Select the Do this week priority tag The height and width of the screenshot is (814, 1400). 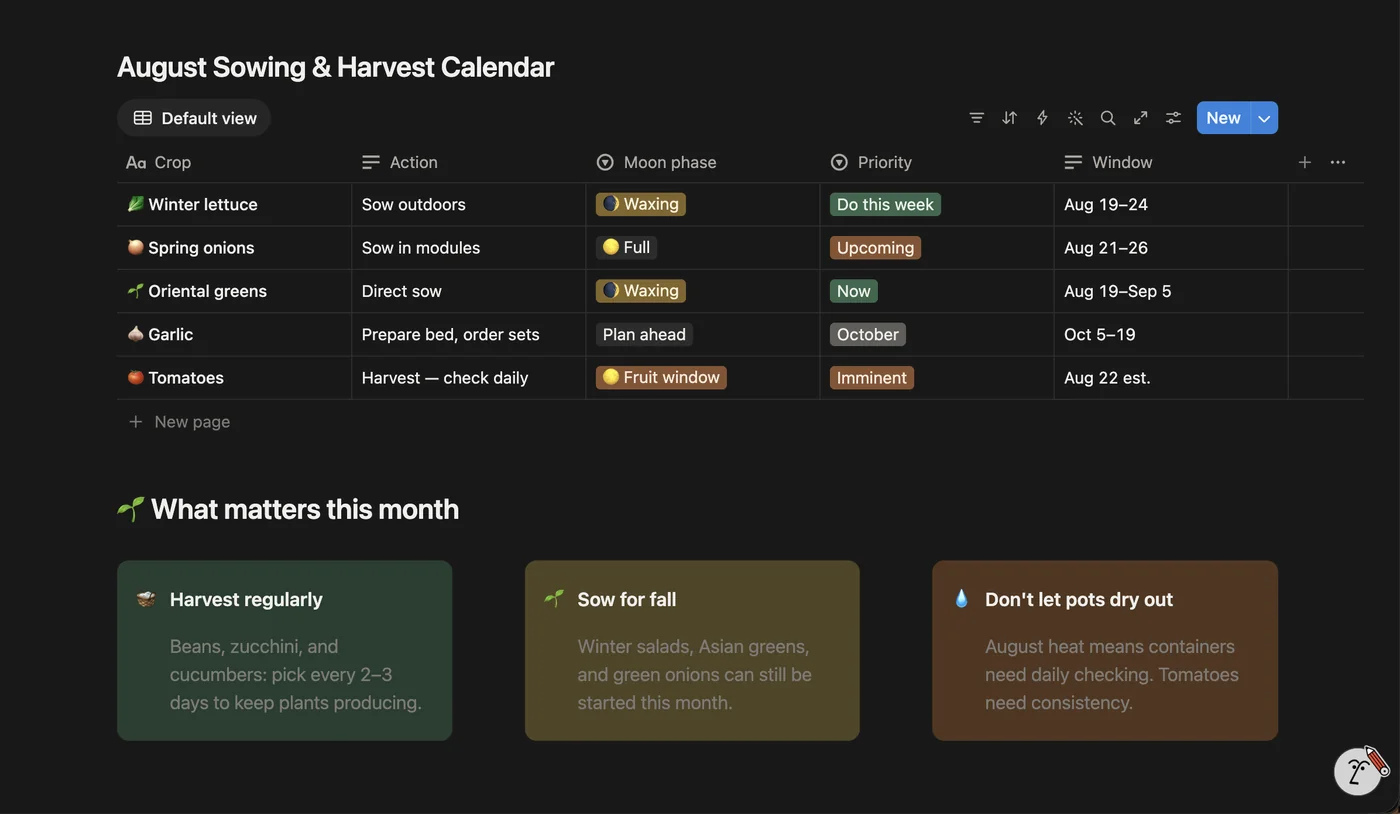tap(885, 204)
